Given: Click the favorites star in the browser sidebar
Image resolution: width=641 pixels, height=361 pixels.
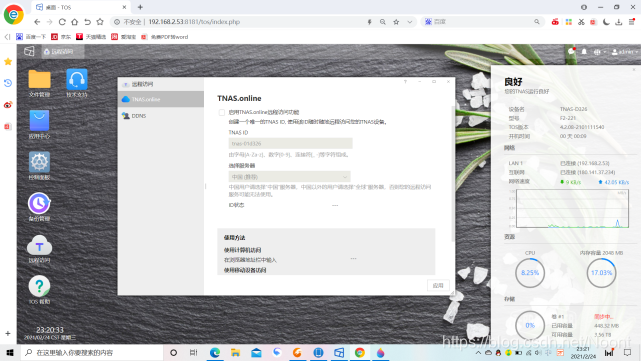Looking at the screenshot, I should tap(8, 62).
